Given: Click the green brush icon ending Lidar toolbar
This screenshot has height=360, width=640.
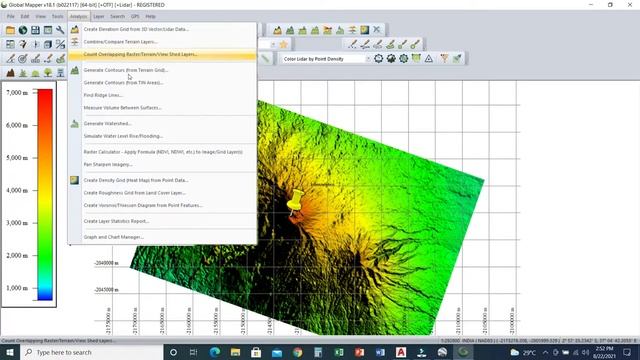Looking at the screenshot, I should pyautogui.click(x=457, y=59).
